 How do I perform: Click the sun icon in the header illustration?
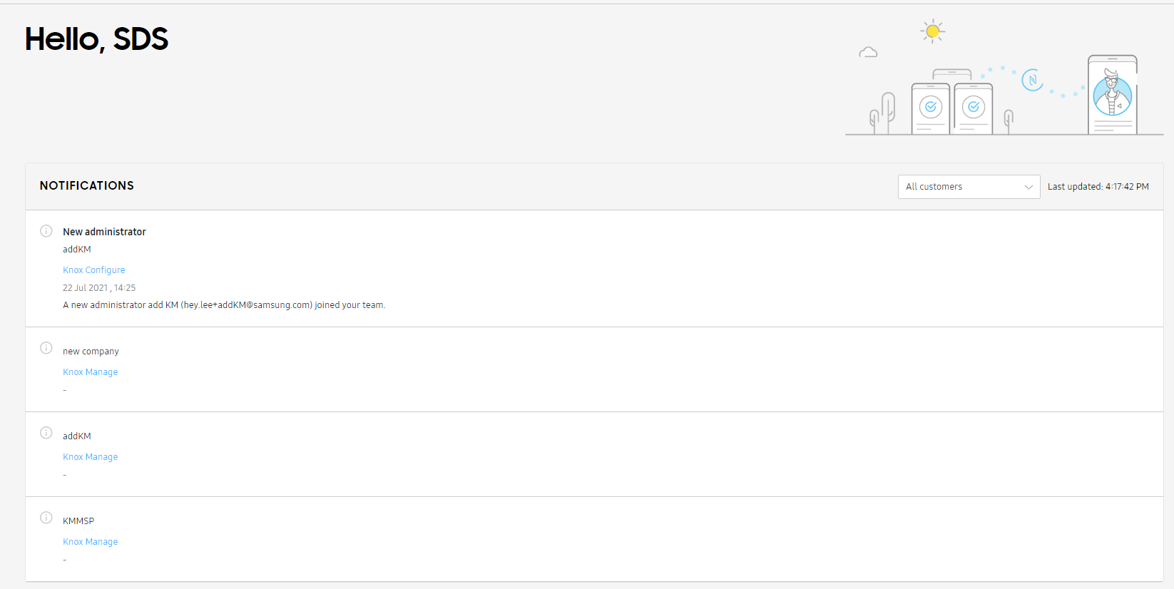click(932, 32)
